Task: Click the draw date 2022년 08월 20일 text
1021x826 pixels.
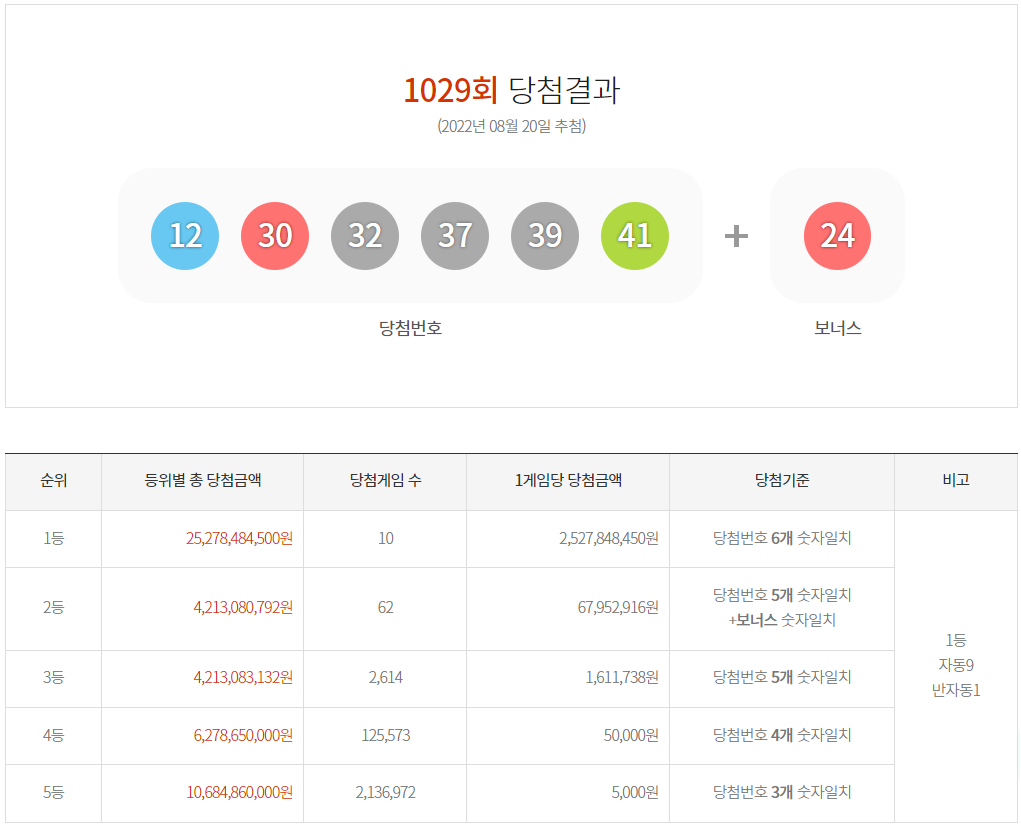Action: click(x=511, y=127)
